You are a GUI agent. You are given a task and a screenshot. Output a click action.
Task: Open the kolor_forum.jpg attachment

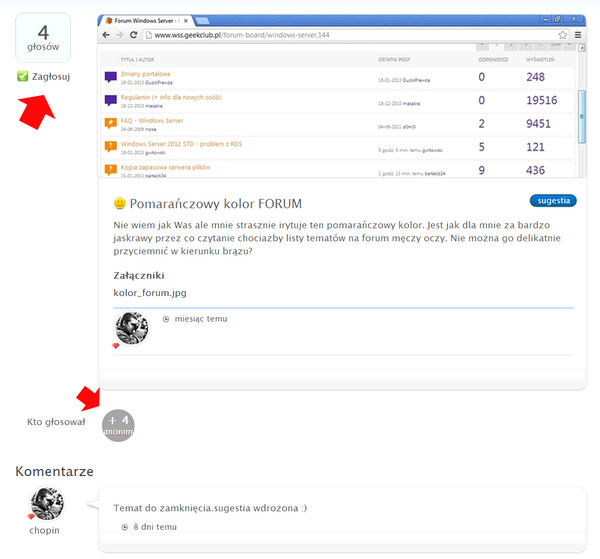point(150,293)
